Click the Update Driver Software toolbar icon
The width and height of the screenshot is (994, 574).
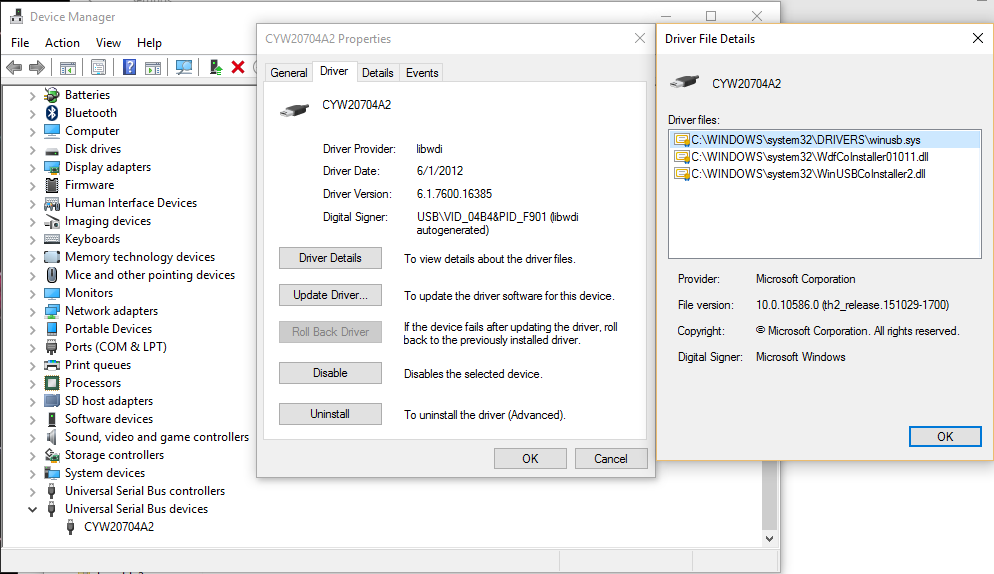(215, 67)
